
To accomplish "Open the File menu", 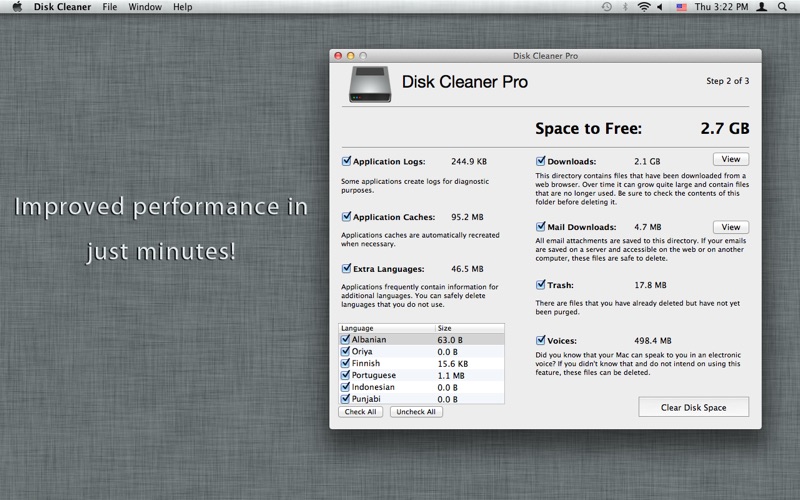I will click(x=110, y=7).
